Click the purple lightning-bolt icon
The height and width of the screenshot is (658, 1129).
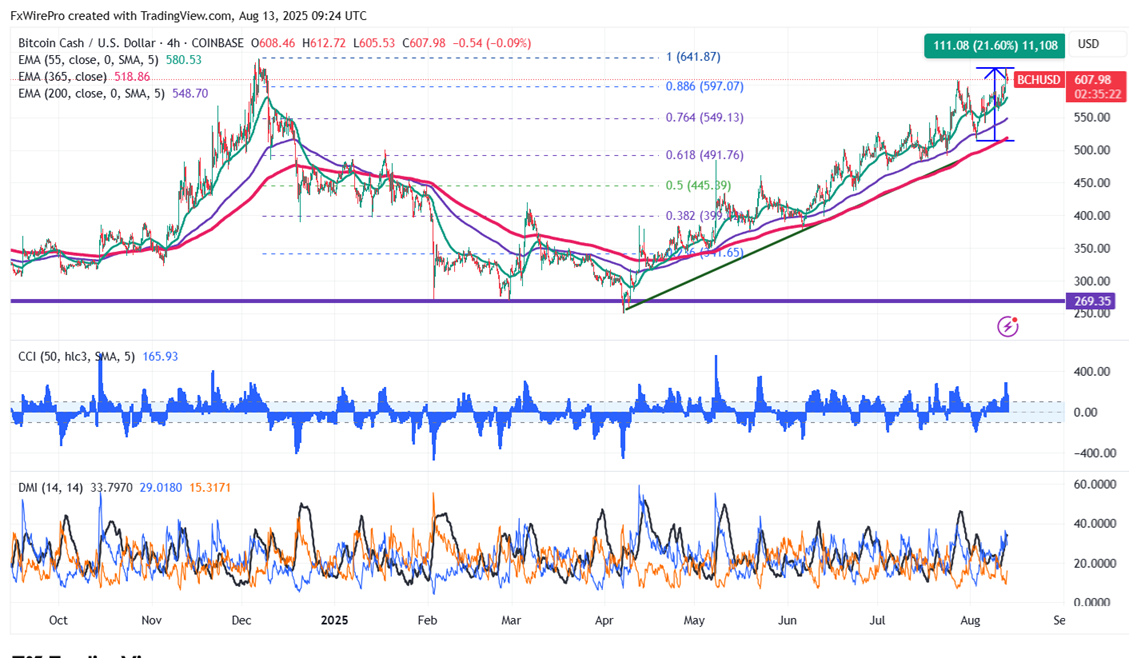click(1007, 326)
